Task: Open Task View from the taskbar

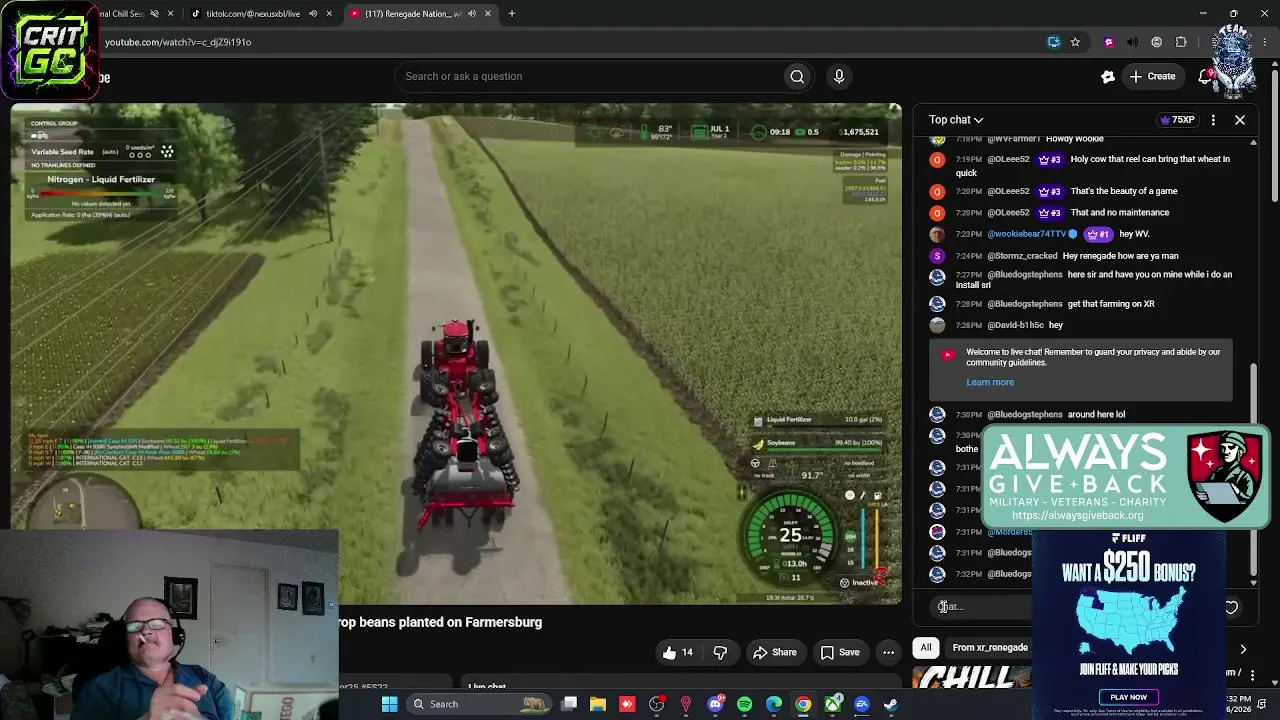Action: pos(569,704)
